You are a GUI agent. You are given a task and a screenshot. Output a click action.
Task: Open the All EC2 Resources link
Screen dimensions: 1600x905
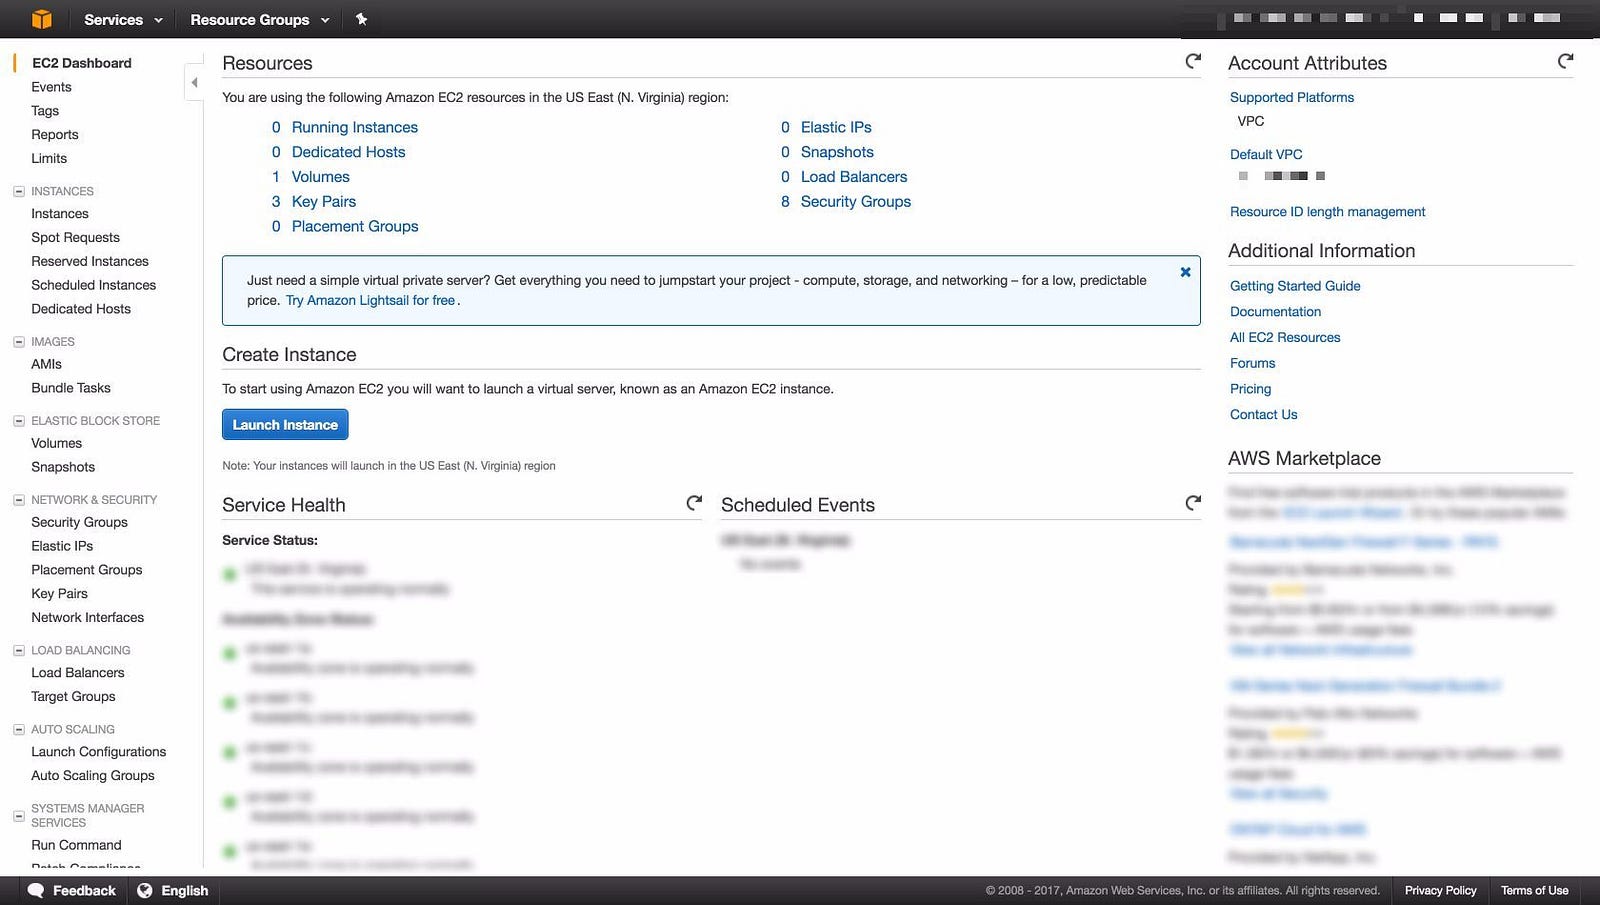[x=1285, y=338]
